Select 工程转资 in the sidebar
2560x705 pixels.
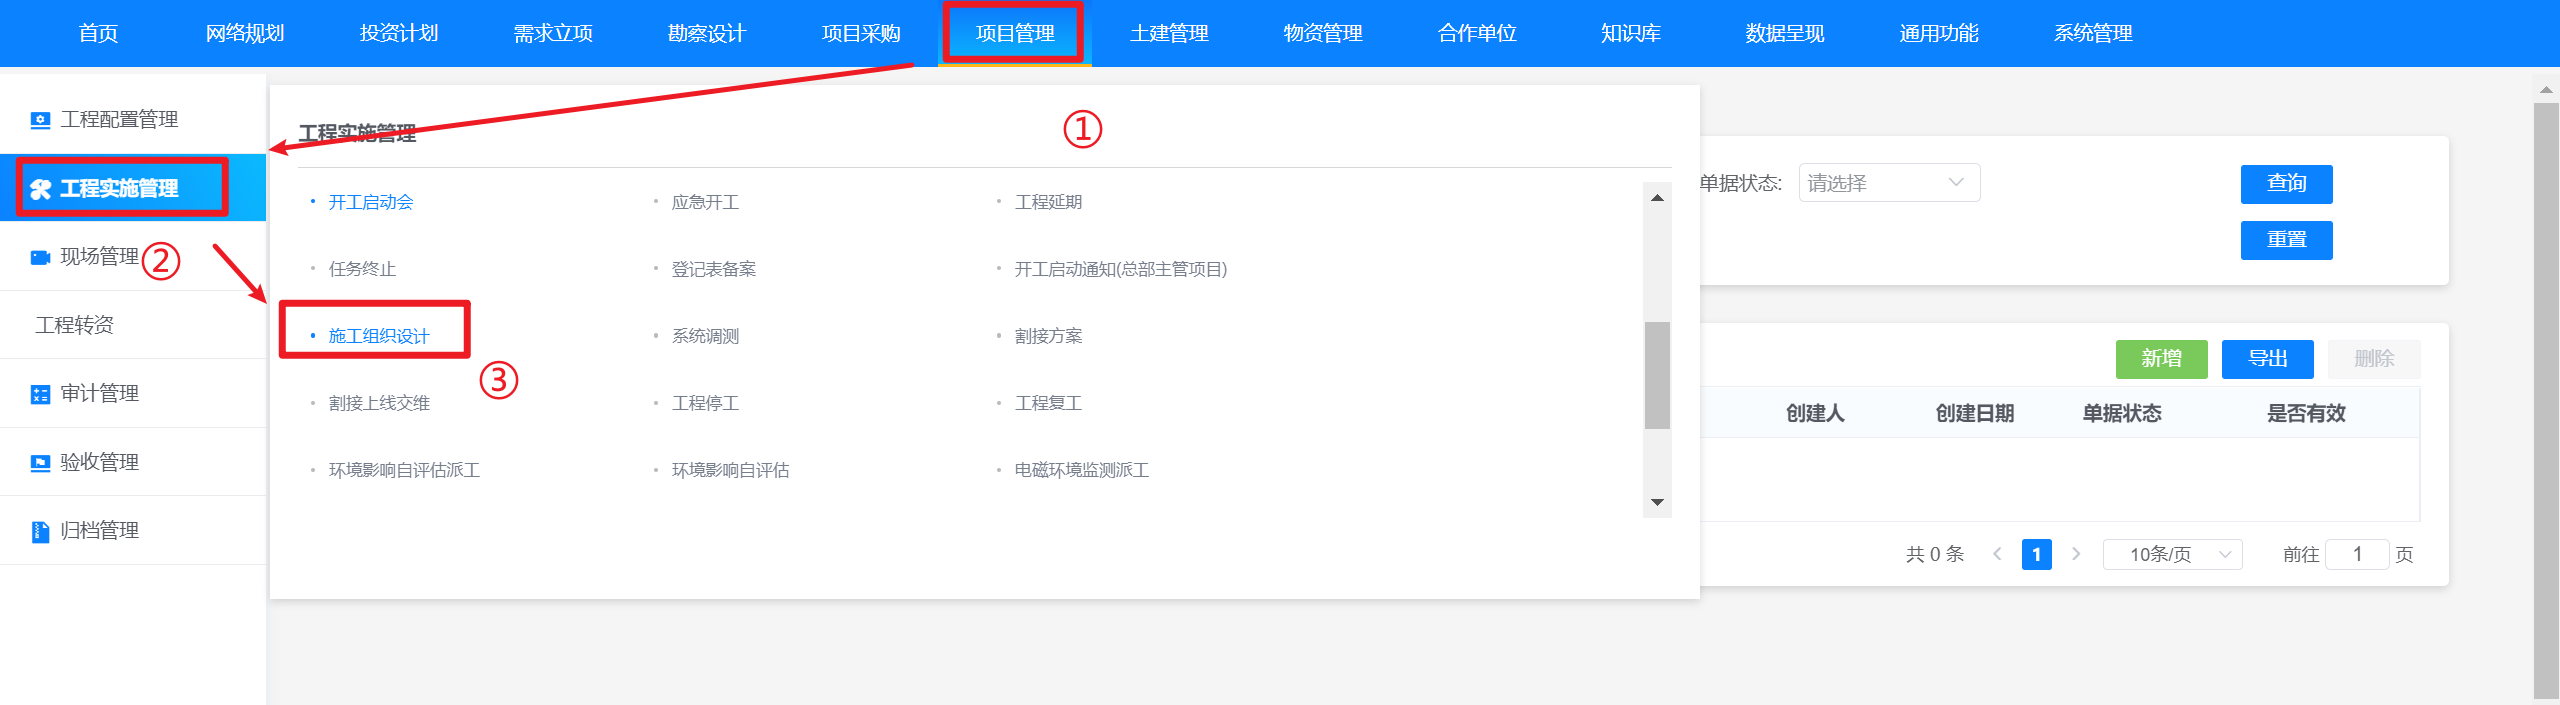pyautogui.click(x=75, y=325)
